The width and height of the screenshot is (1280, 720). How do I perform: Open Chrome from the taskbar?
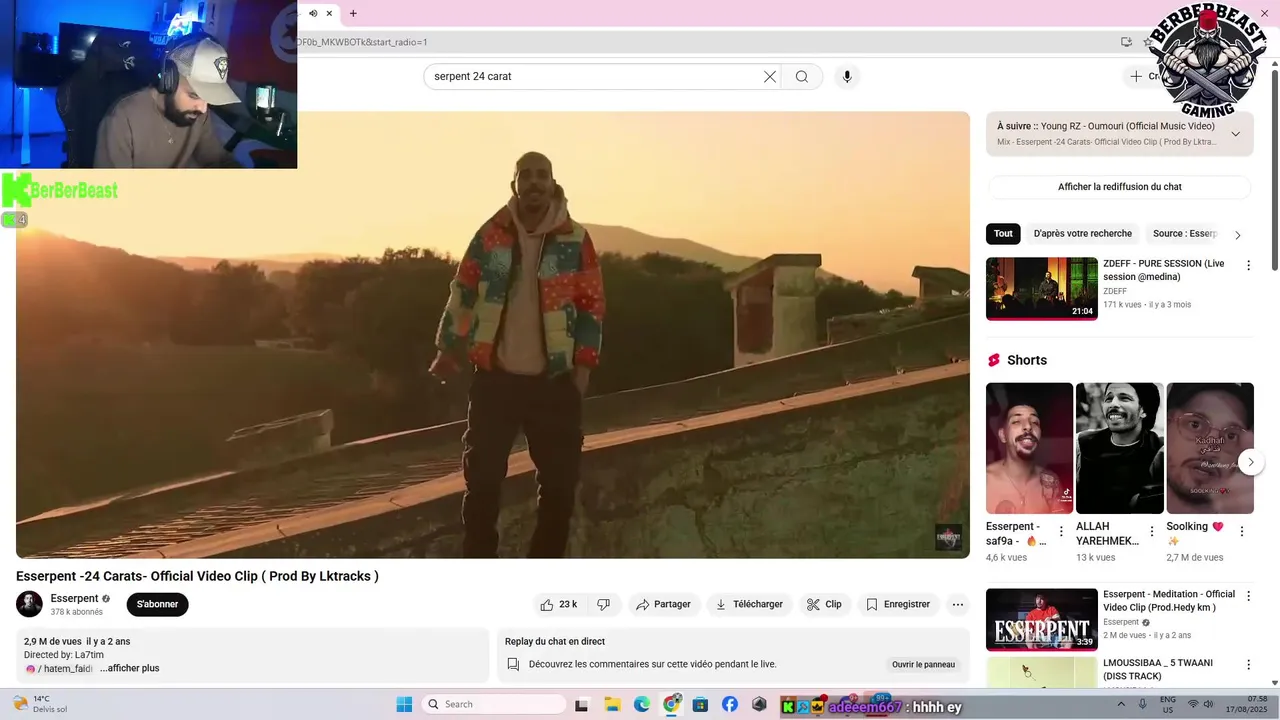tap(671, 704)
